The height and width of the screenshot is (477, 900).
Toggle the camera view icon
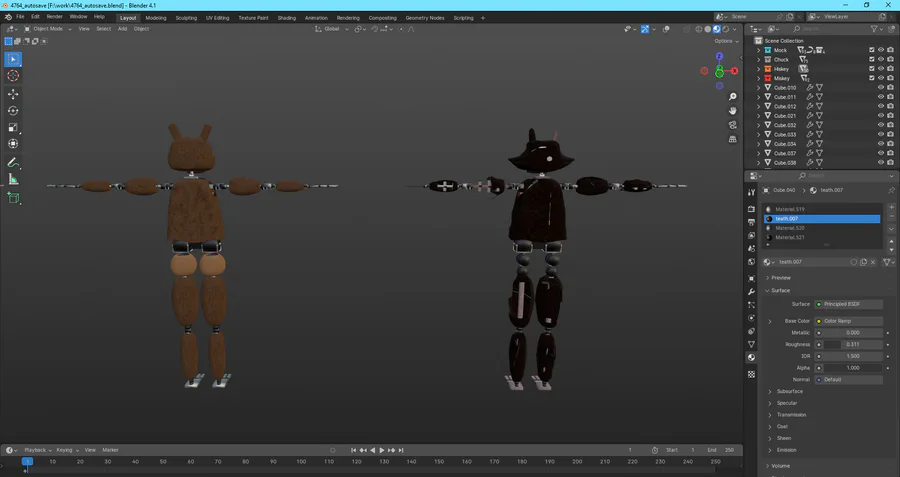pyautogui.click(x=732, y=125)
